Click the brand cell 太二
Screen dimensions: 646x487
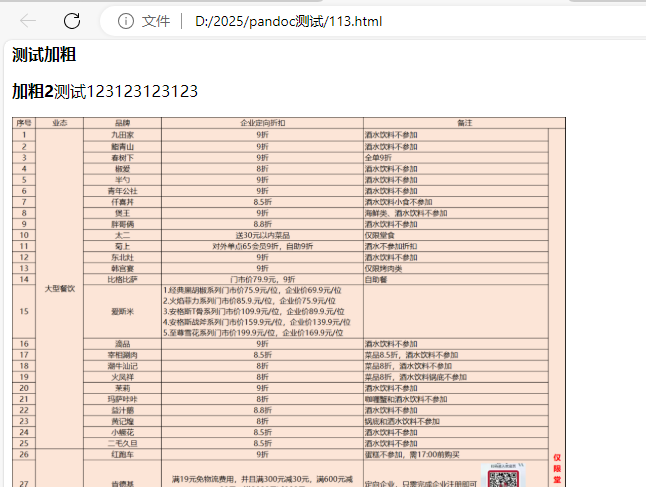point(122,235)
